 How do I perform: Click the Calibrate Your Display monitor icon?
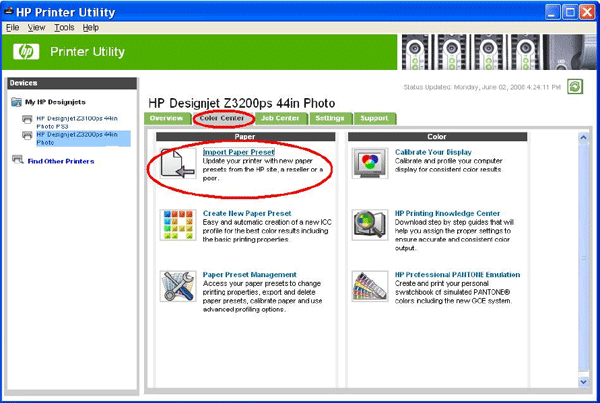pos(370,163)
